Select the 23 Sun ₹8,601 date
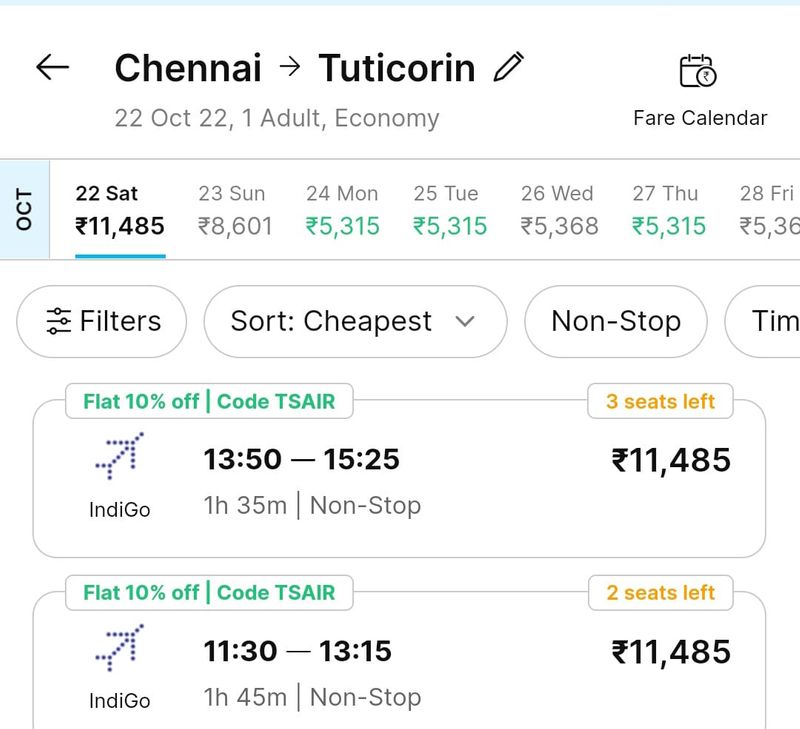 [x=235, y=211]
